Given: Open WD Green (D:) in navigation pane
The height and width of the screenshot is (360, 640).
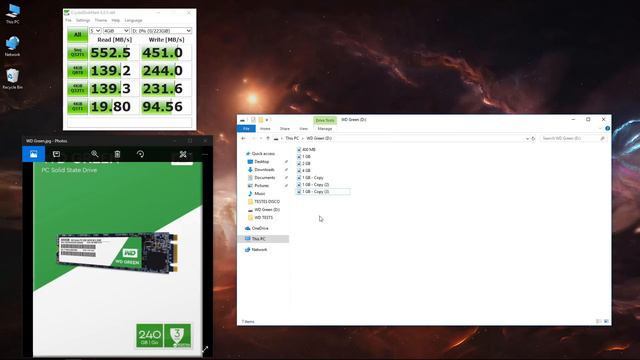Looking at the screenshot, I should (x=264, y=209).
